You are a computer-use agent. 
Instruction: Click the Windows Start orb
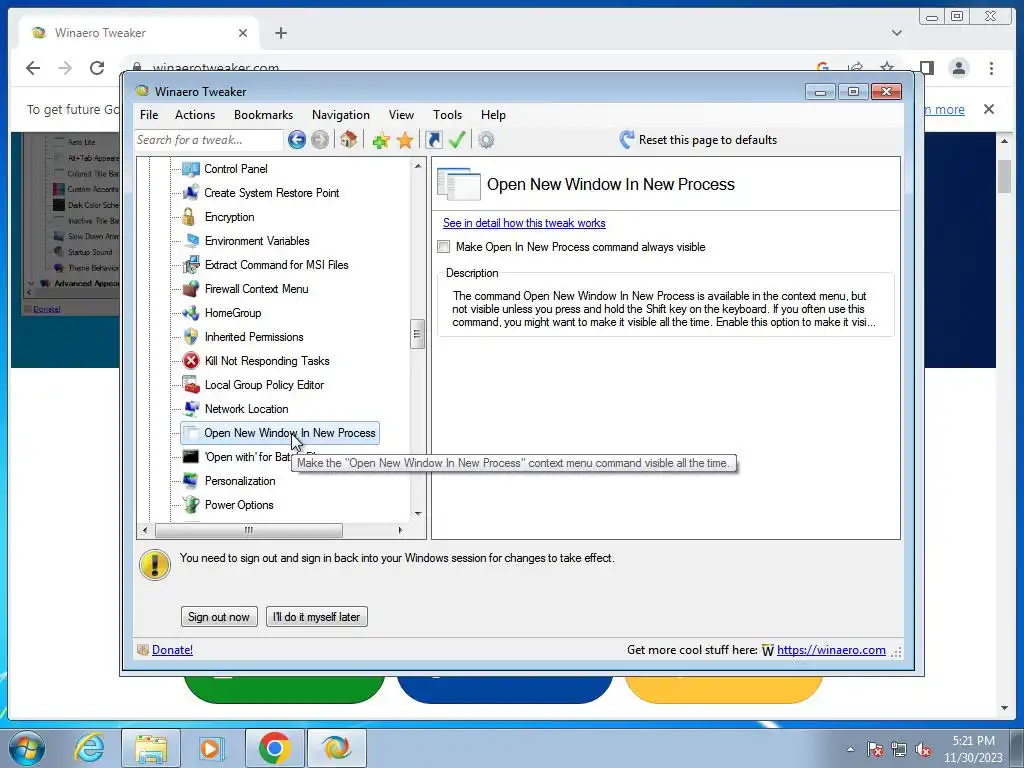click(x=27, y=748)
